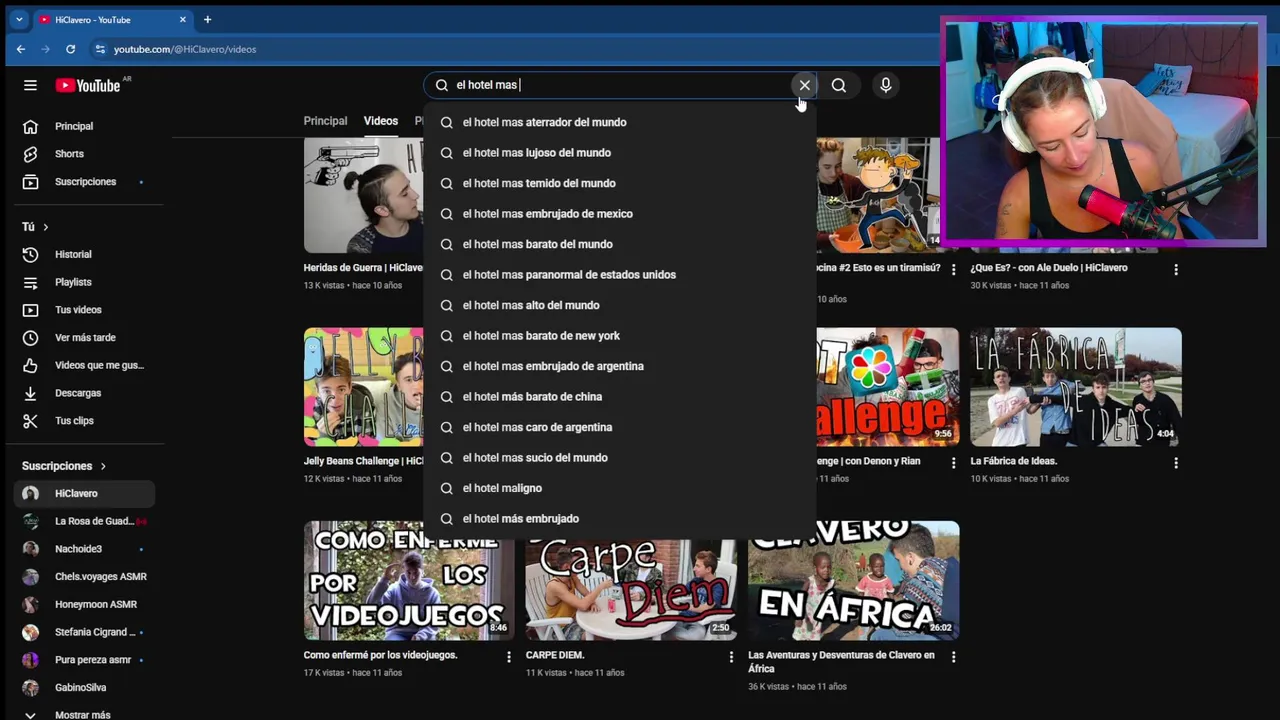This screenshot has width=1280, height=720.
Task: Open options menu for CARPE DIEM video
Action: 731,657
